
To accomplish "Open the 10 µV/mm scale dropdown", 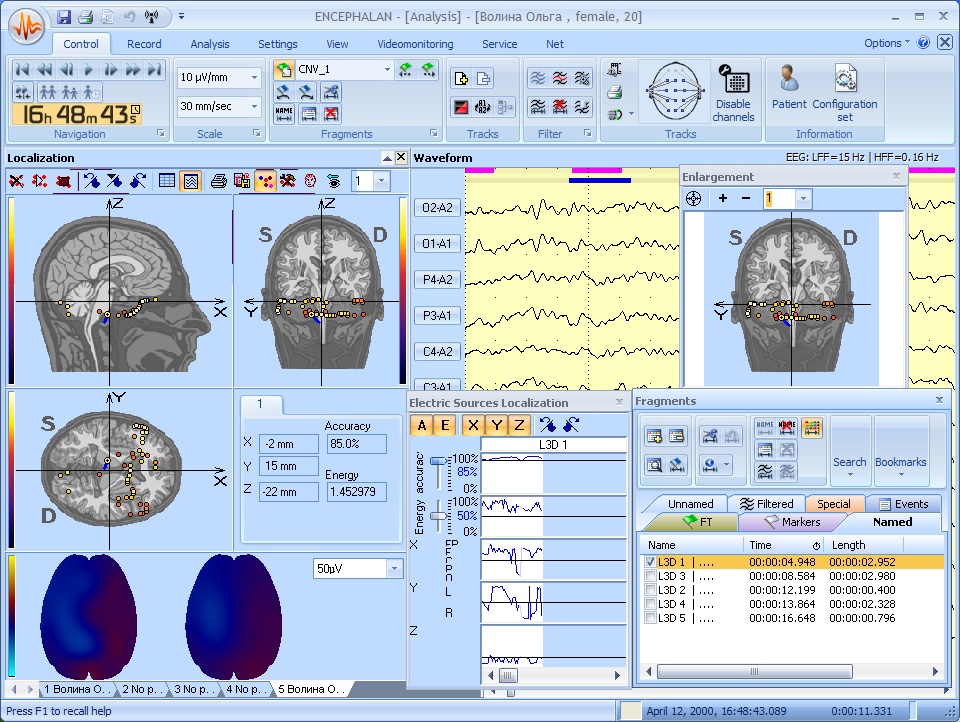I will tap(253, 77).
